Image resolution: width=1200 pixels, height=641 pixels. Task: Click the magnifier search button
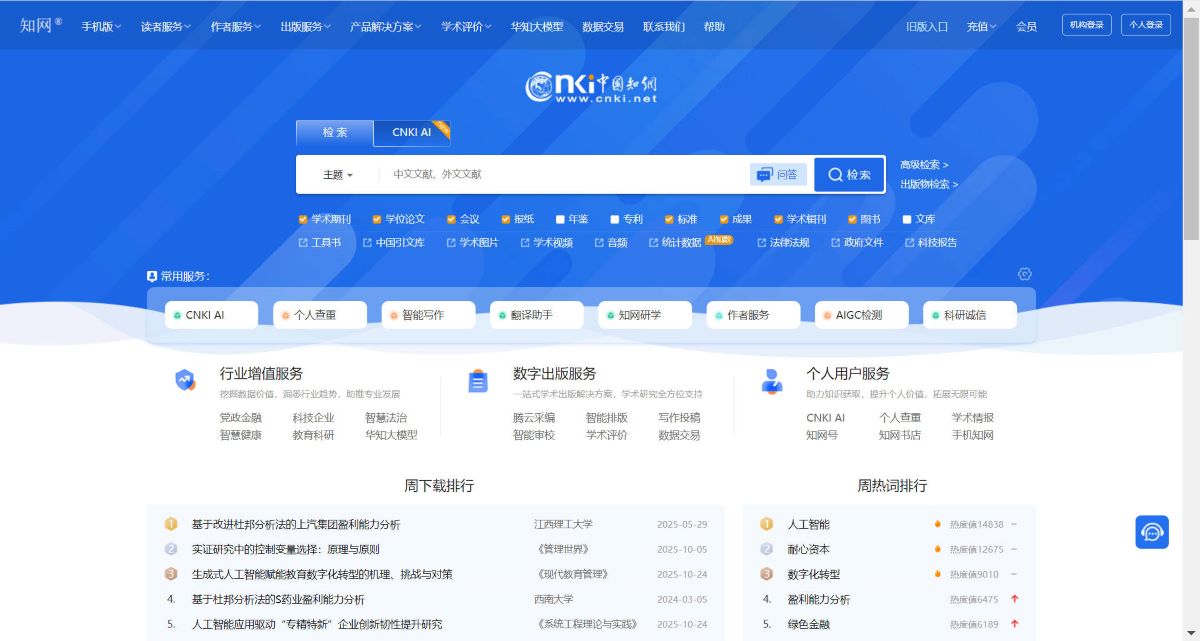pos(849,174)
